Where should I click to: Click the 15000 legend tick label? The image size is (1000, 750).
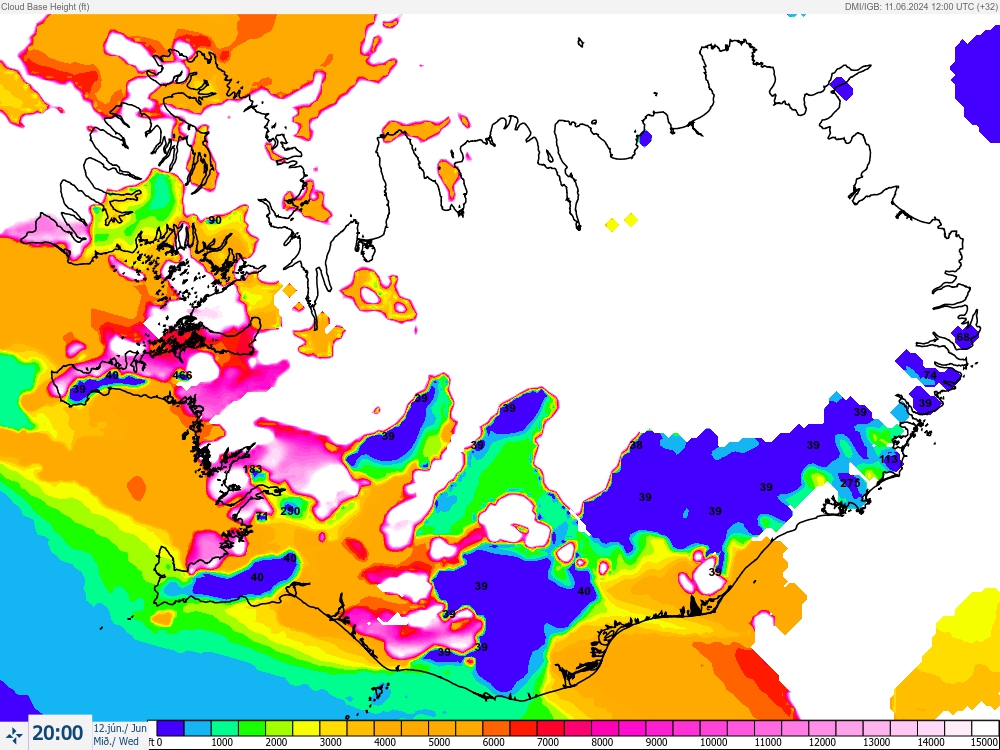click(x=985, y=742)
